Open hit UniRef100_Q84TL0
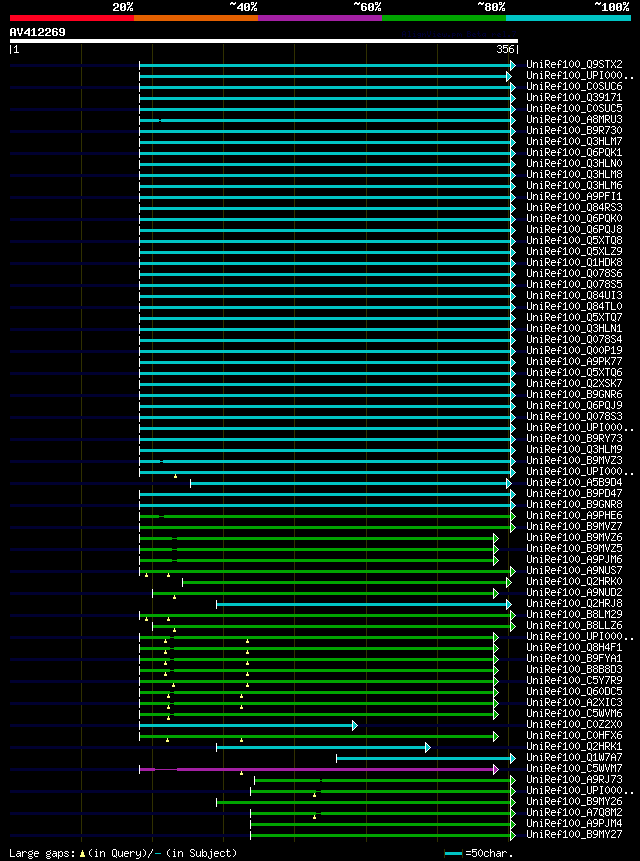Image resolution: width=640 pixels, height=861 pixels. [x=574, y=306]
